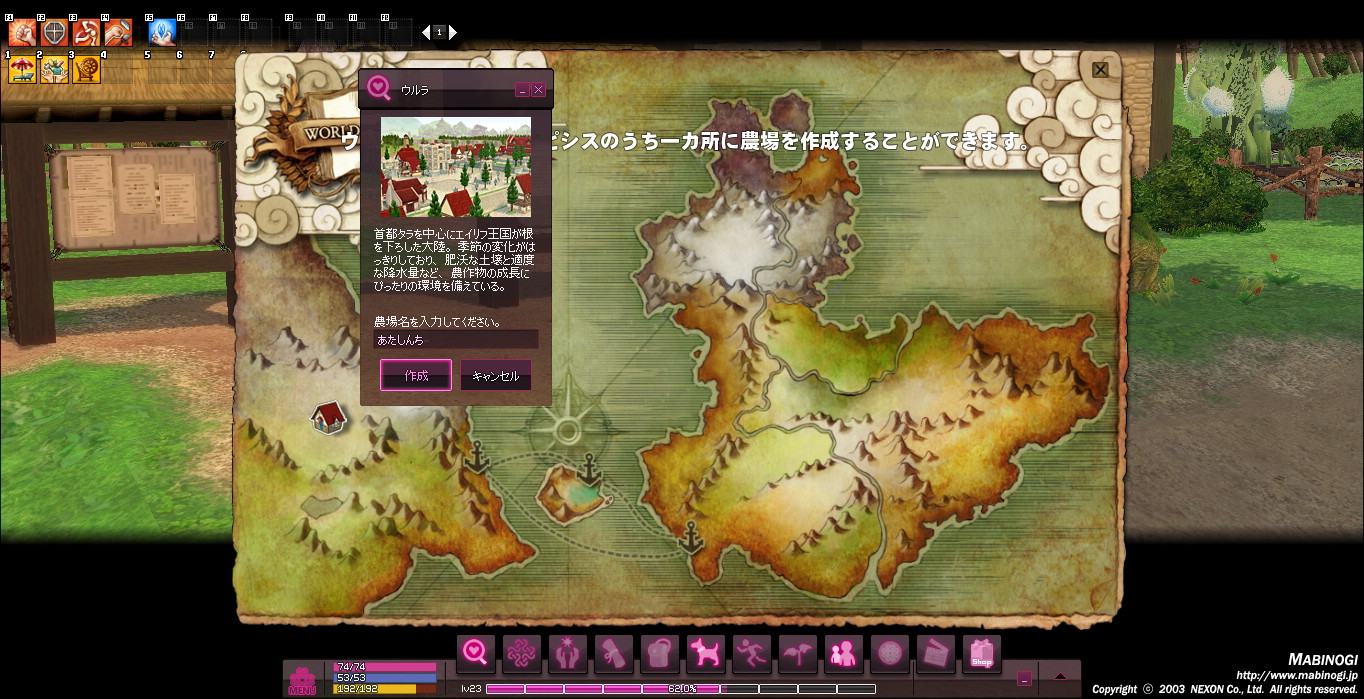Focus the farm name input field

tap(456, 340)
